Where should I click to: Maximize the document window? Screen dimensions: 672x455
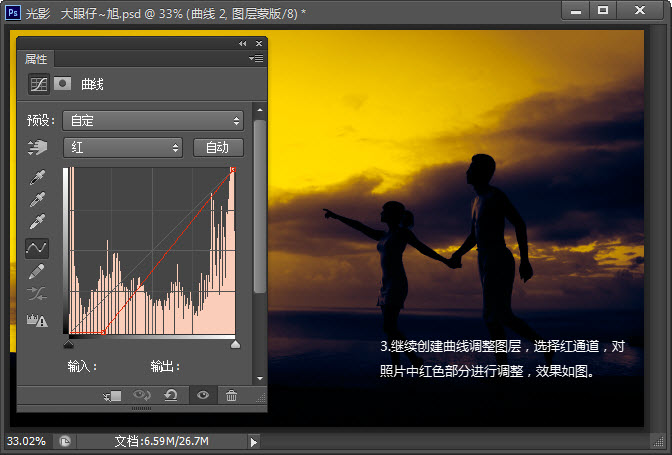[603, 10]
